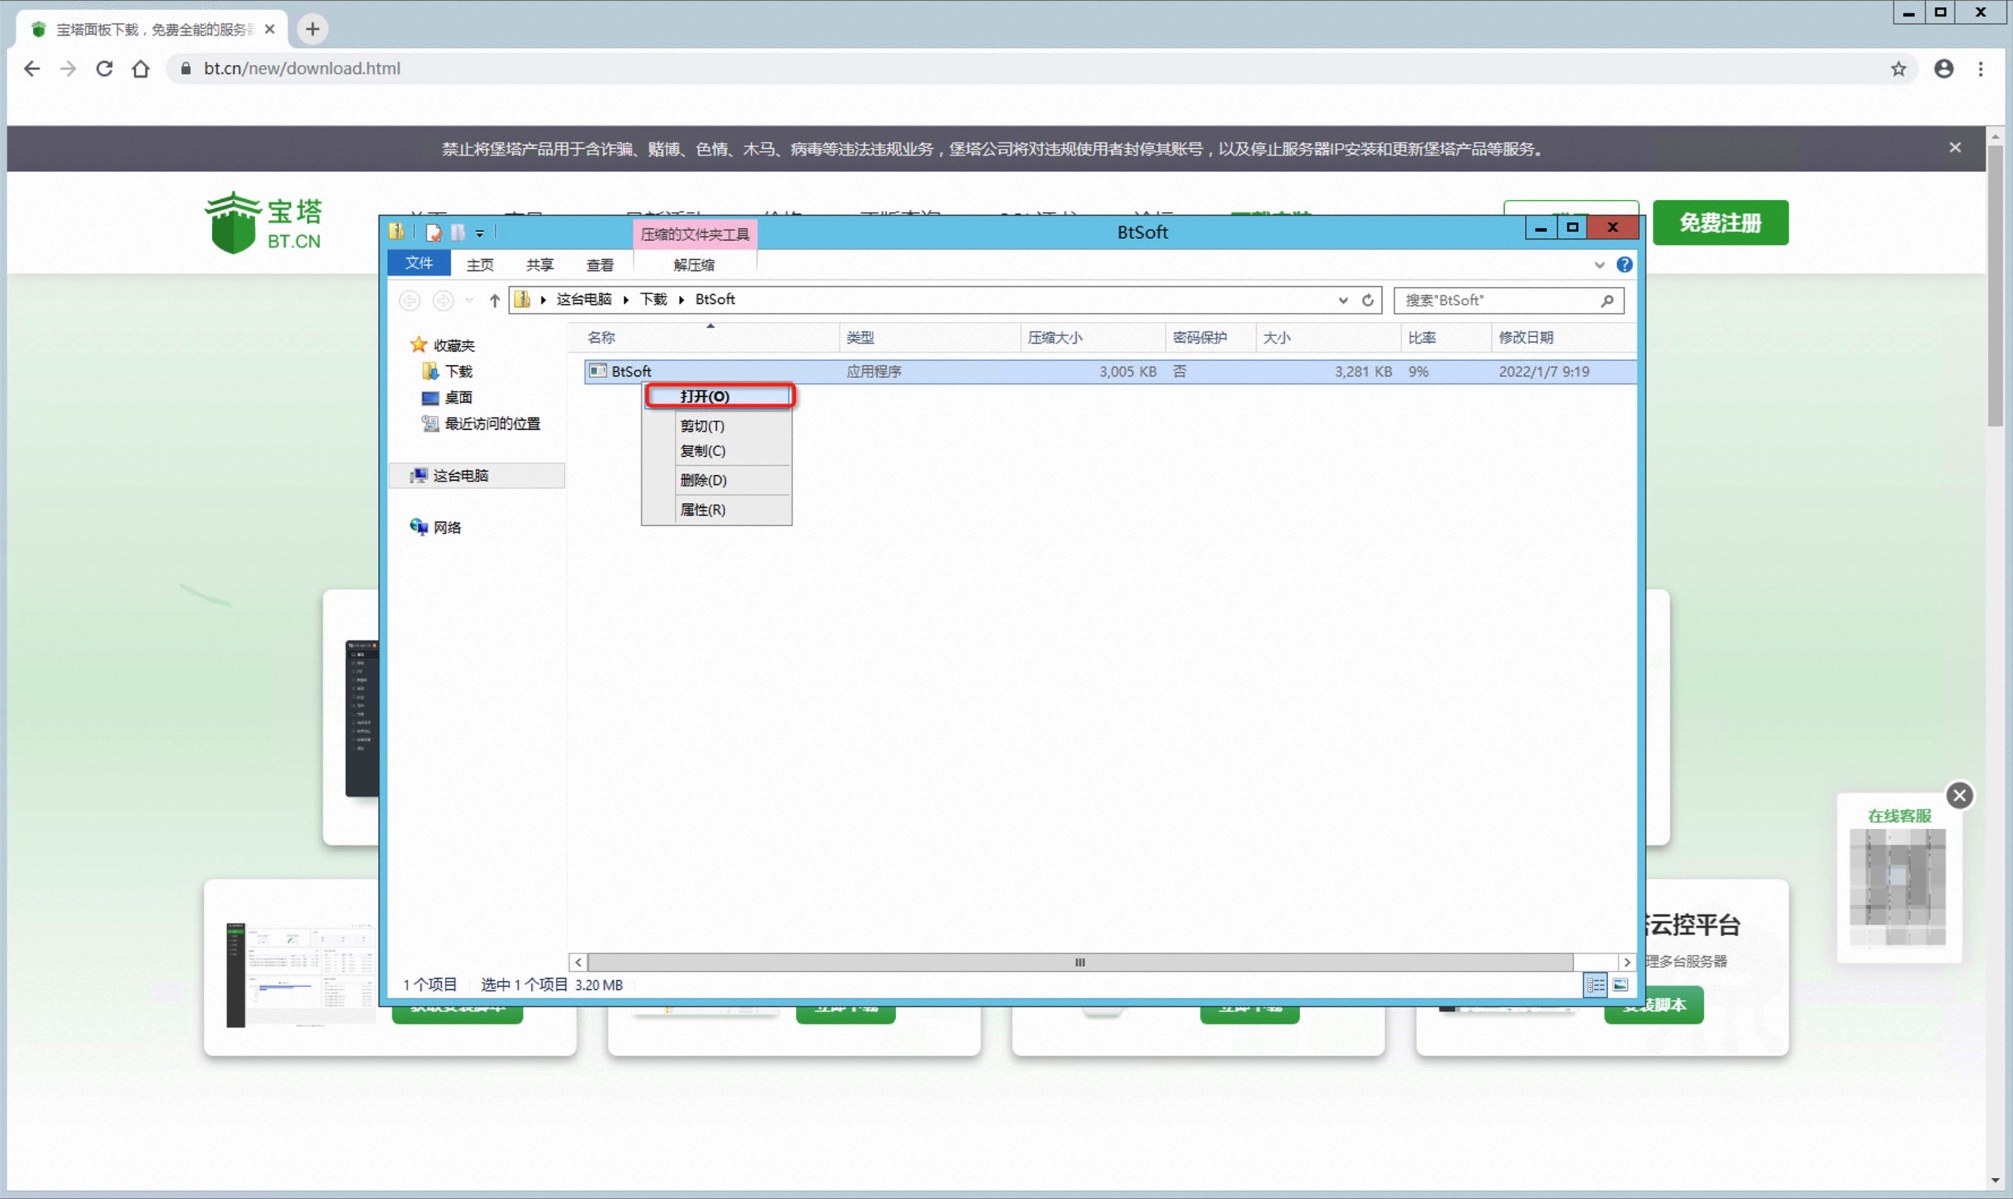Open the Chrome three-dot menu

[1981, 68]
